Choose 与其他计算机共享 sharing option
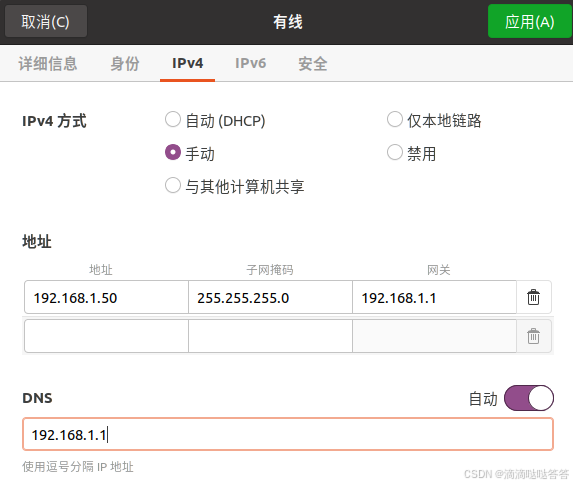The height and width of the screenshot is (485, 573). click(x=172, y=186)
